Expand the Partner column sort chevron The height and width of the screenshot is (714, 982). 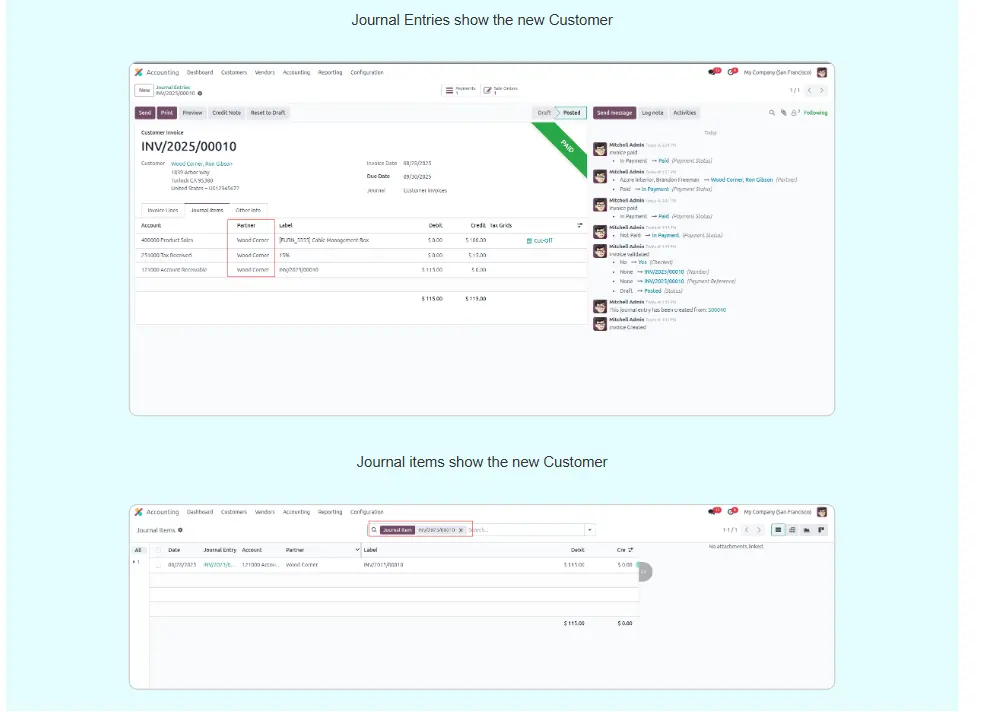358,550
